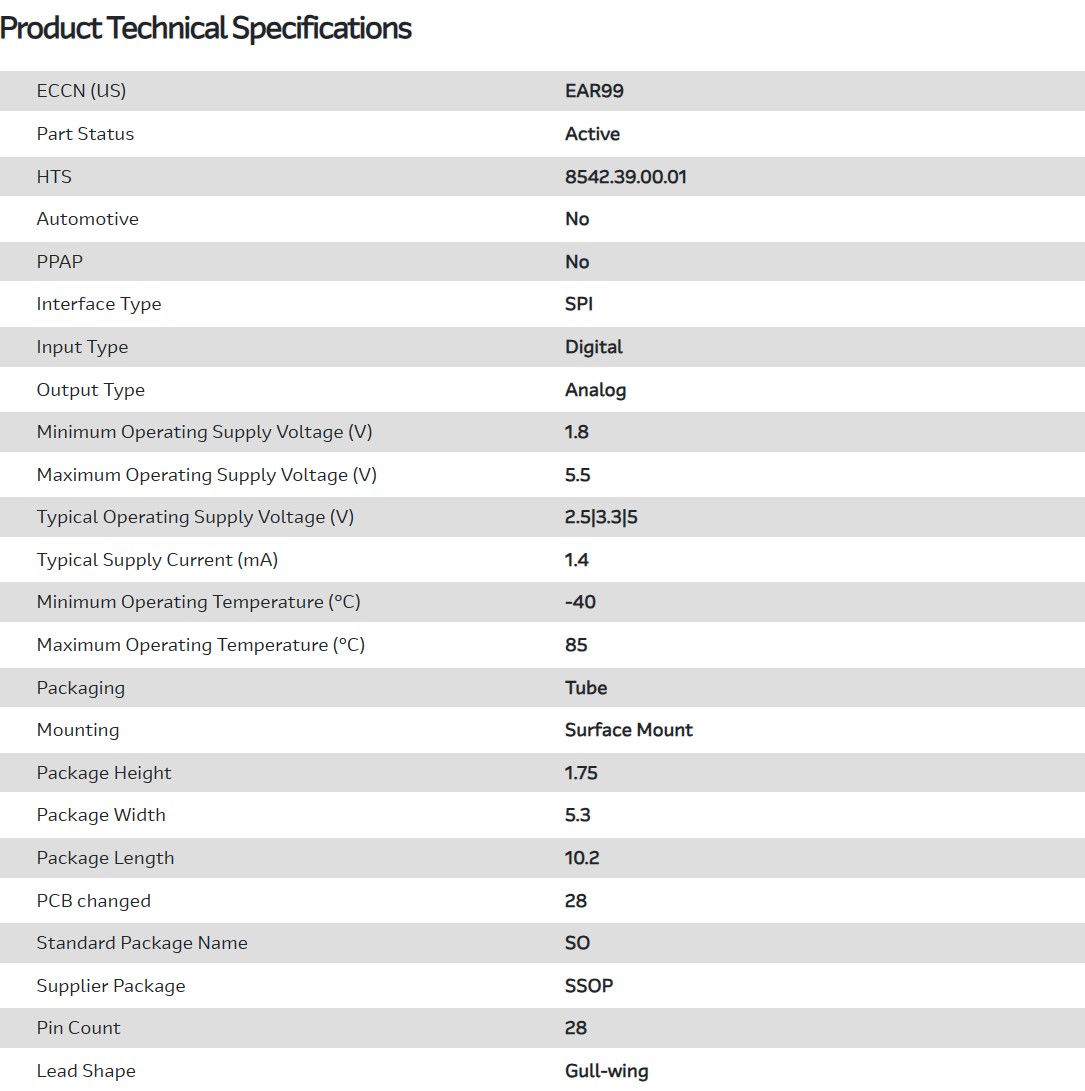This screenshot has width=1085, height=1091.
Task: Select the EAR99 value for ECCN
Action: pyautogui.click(x=594, y=91)
